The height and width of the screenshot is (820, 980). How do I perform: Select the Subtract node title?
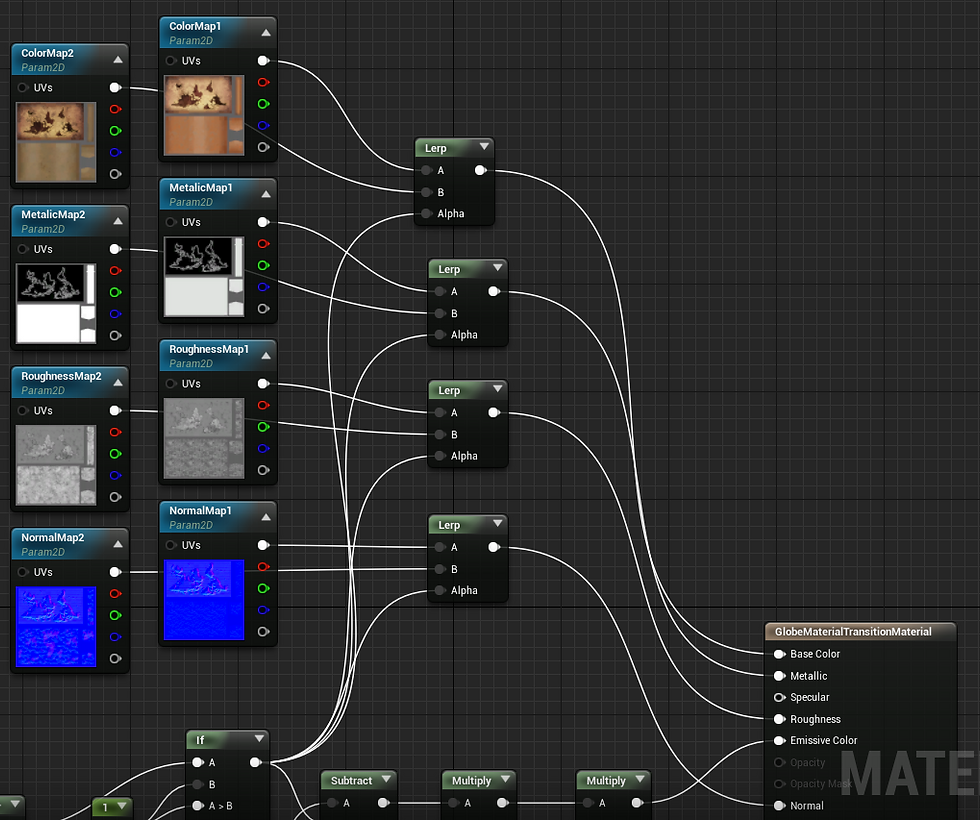(351, 781)
